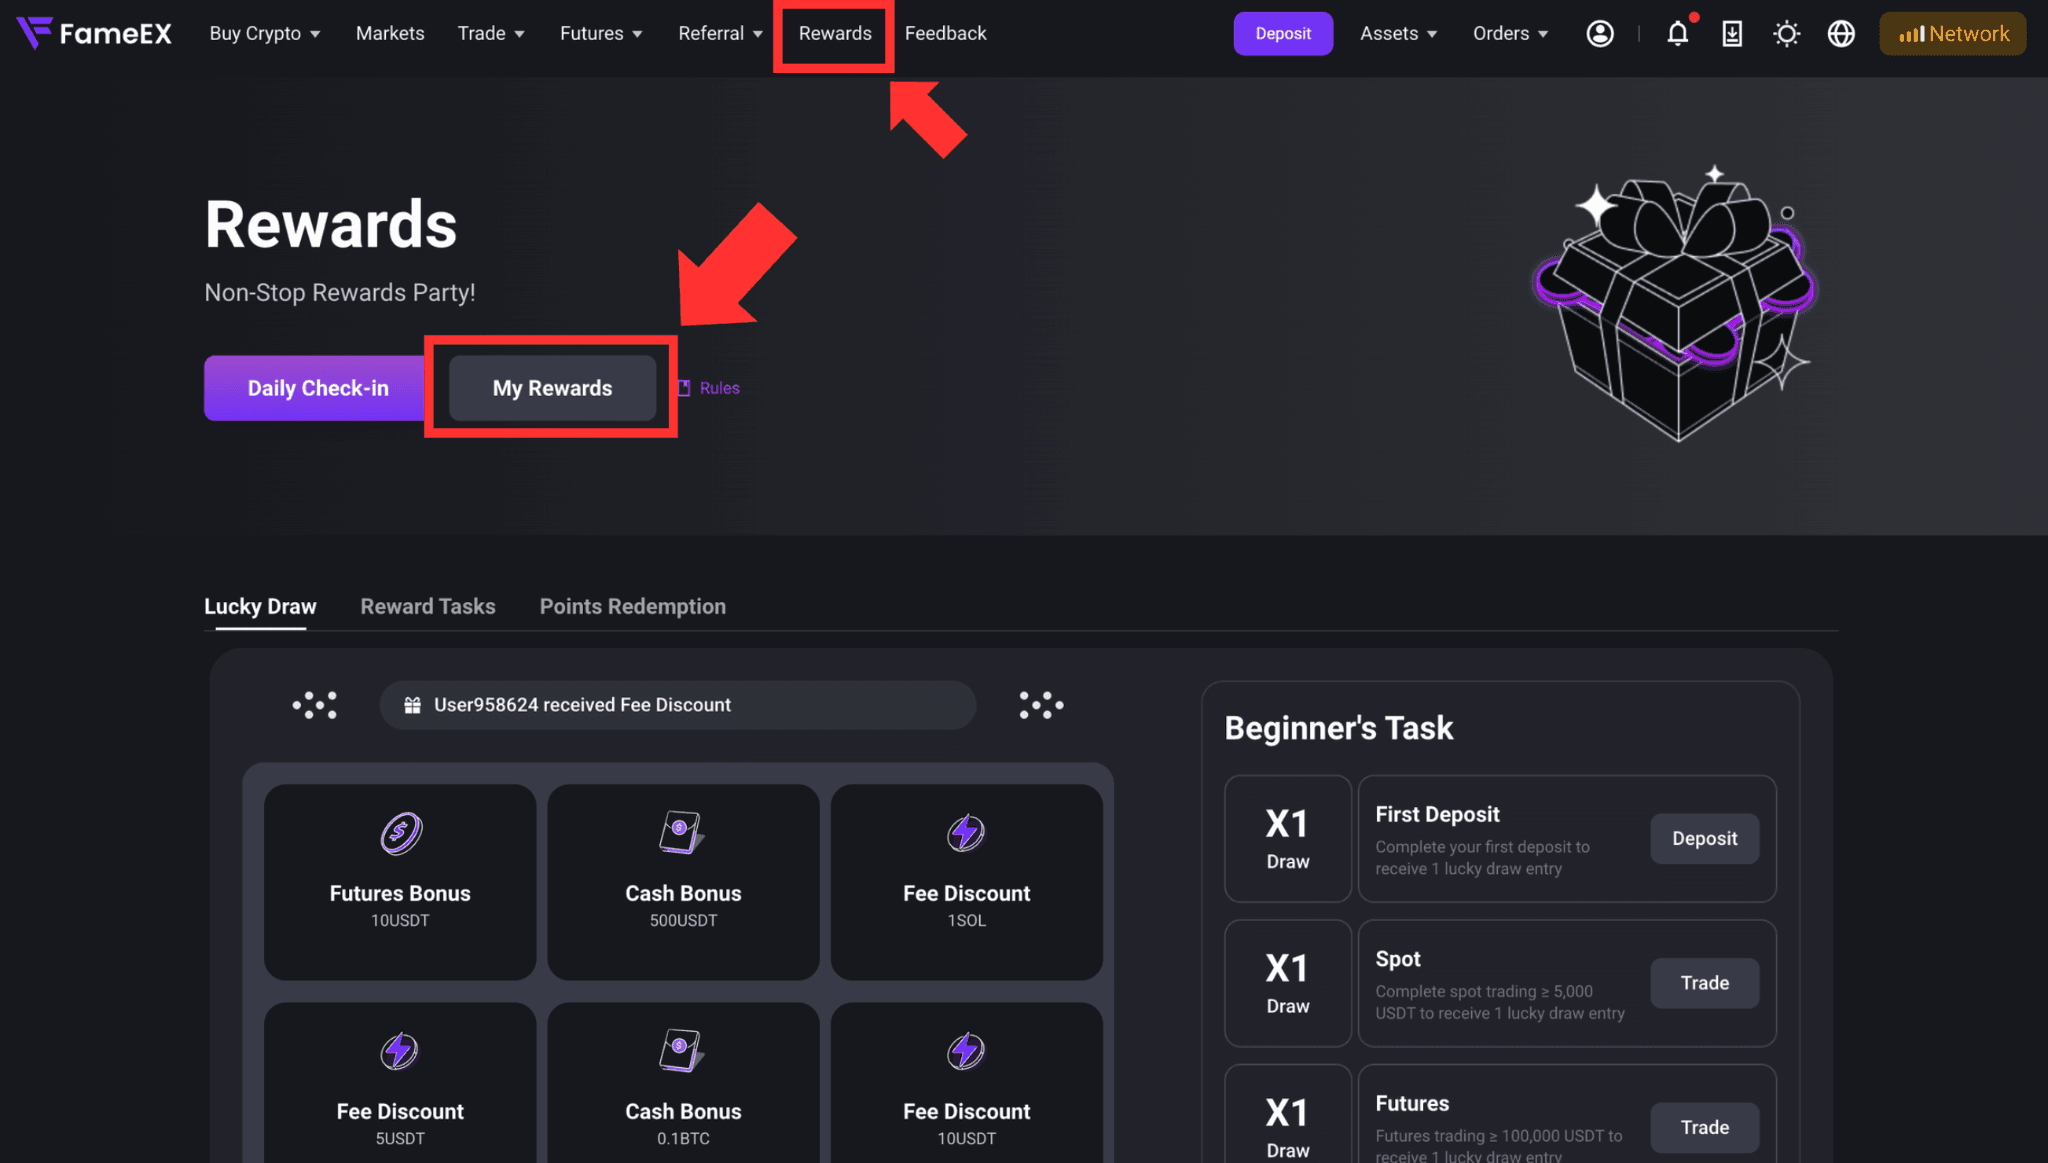Click the Trade button for Spot task
2048x1163 pixels.
click(x=1704, y=983)
